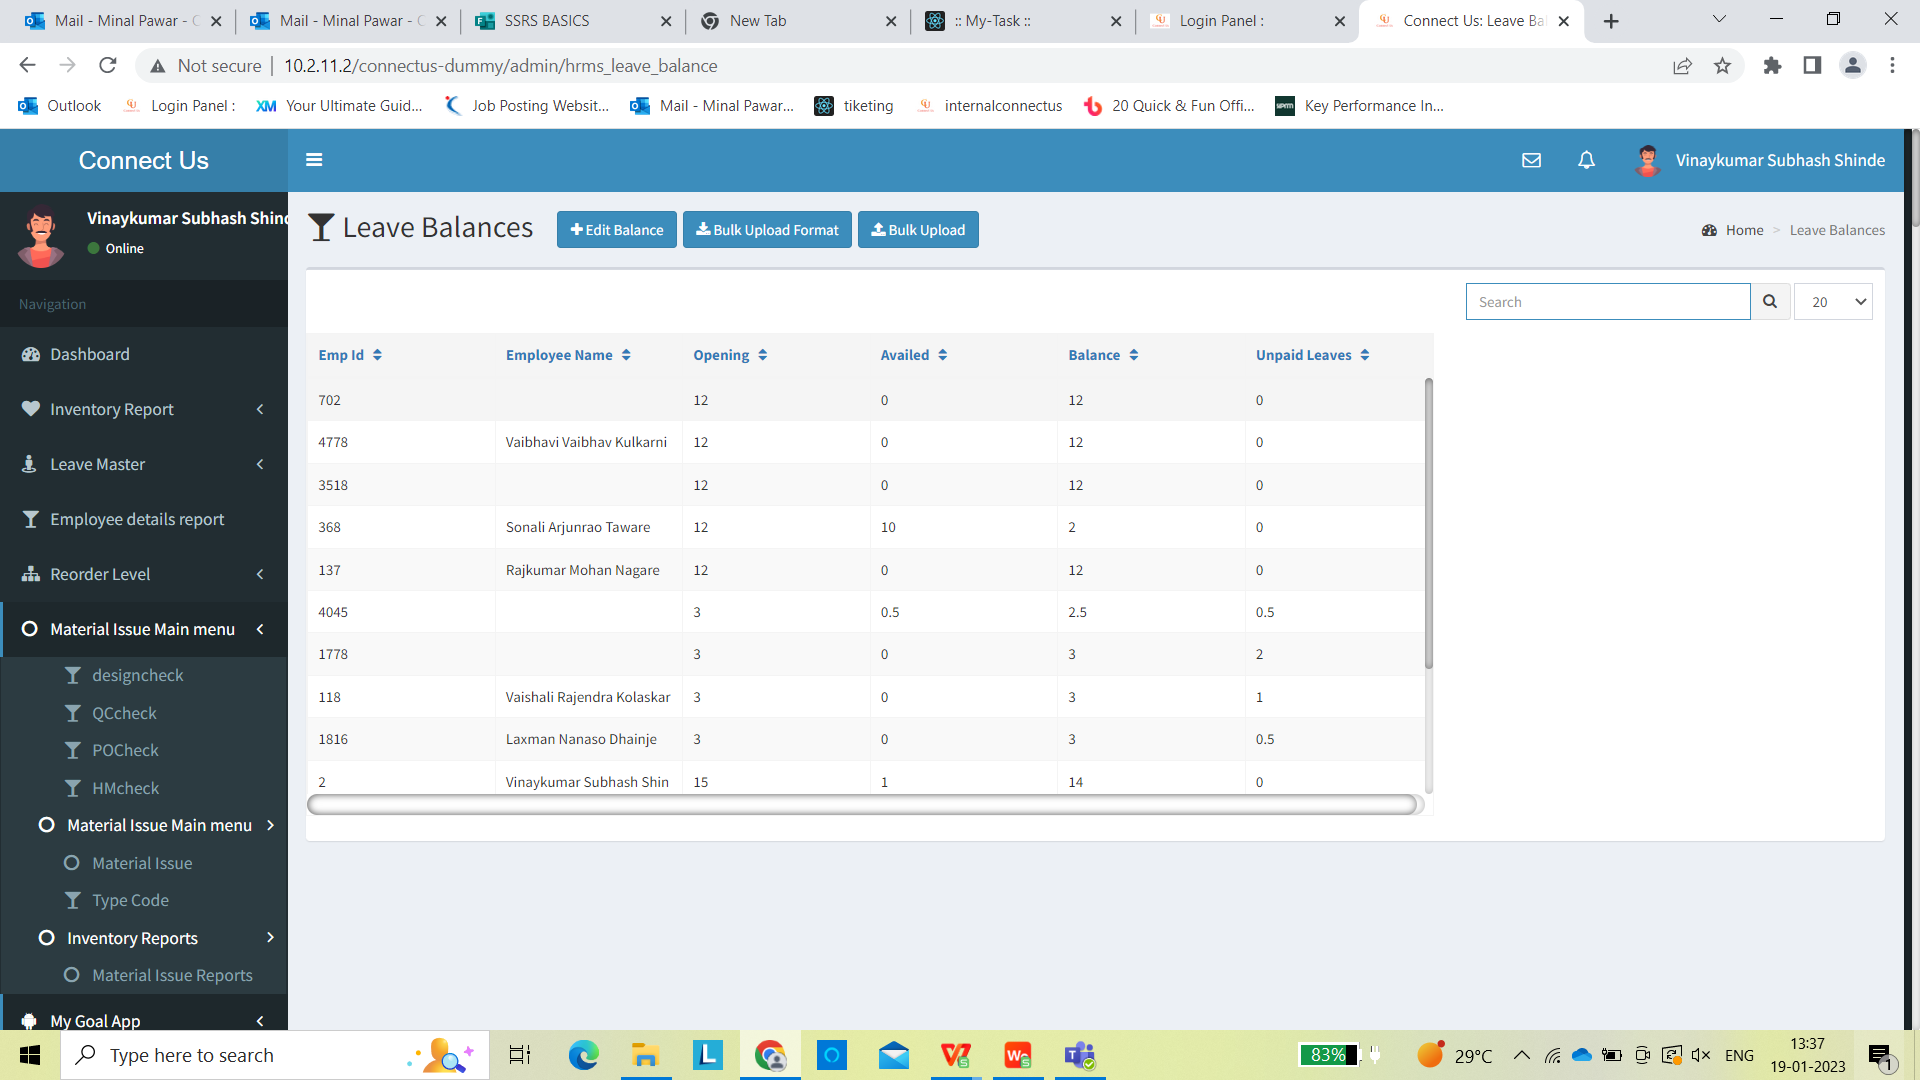Open Microsoft Edge from taskbar
Image resolution: width=1920 pixels, height=1080 pixels.
(583, 1055)
